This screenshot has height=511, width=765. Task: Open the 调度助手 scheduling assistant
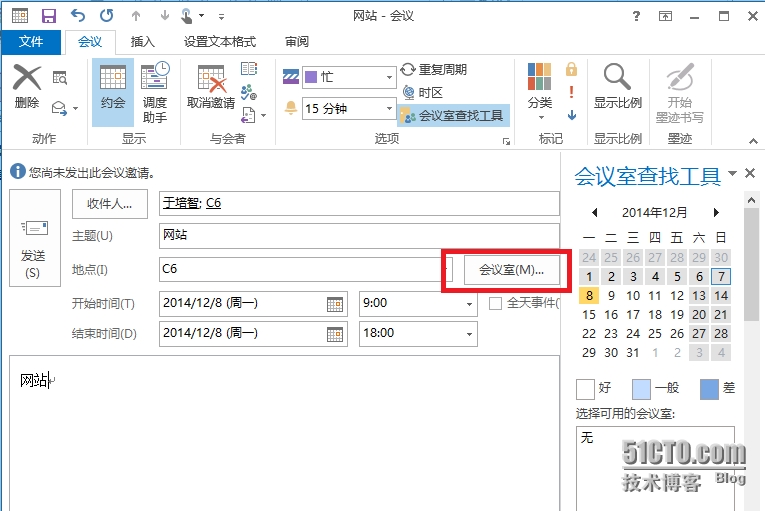[155, 92]
